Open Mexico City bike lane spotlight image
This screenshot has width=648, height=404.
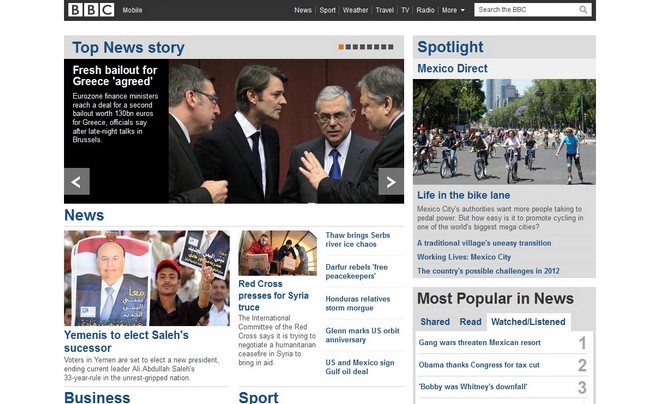click(504, 132)
